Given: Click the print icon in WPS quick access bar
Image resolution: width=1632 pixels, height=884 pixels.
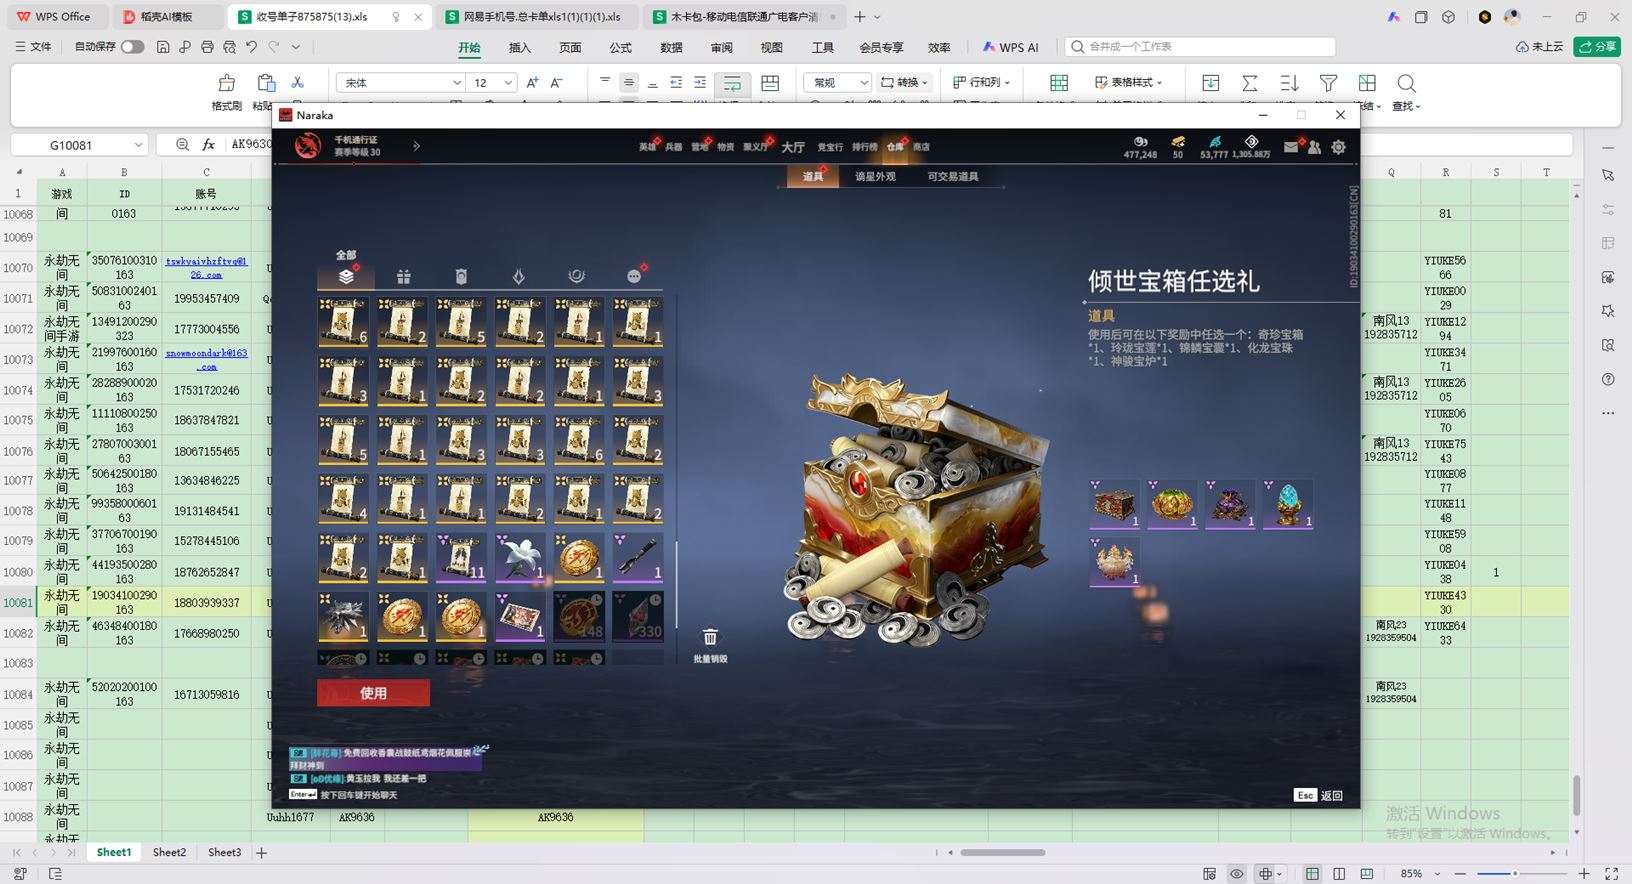Looking at the screenshot, I should click(x=207, y=47).
